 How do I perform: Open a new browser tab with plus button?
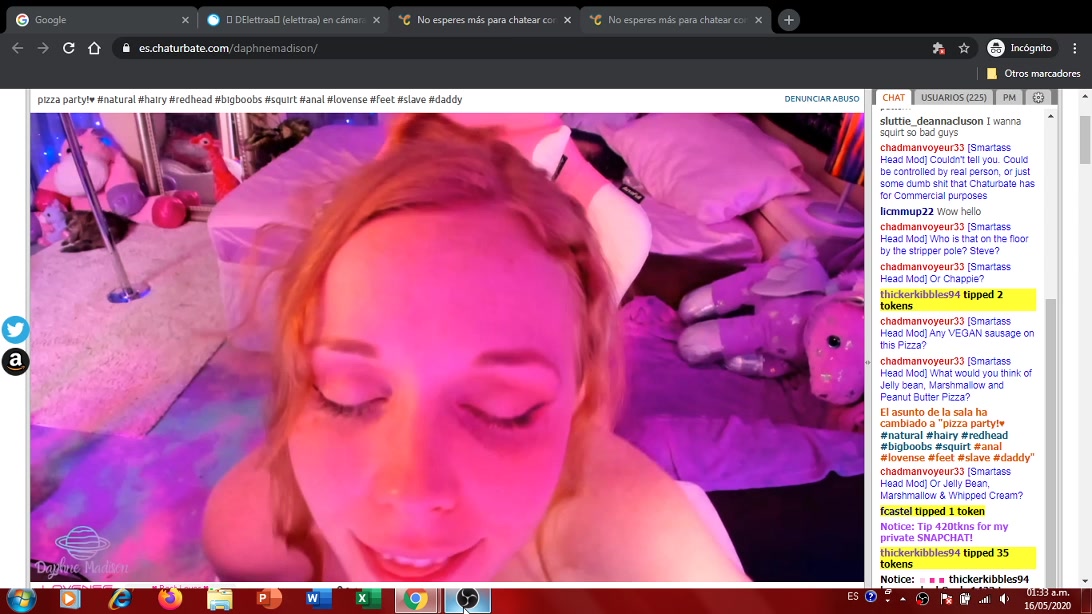789,20
